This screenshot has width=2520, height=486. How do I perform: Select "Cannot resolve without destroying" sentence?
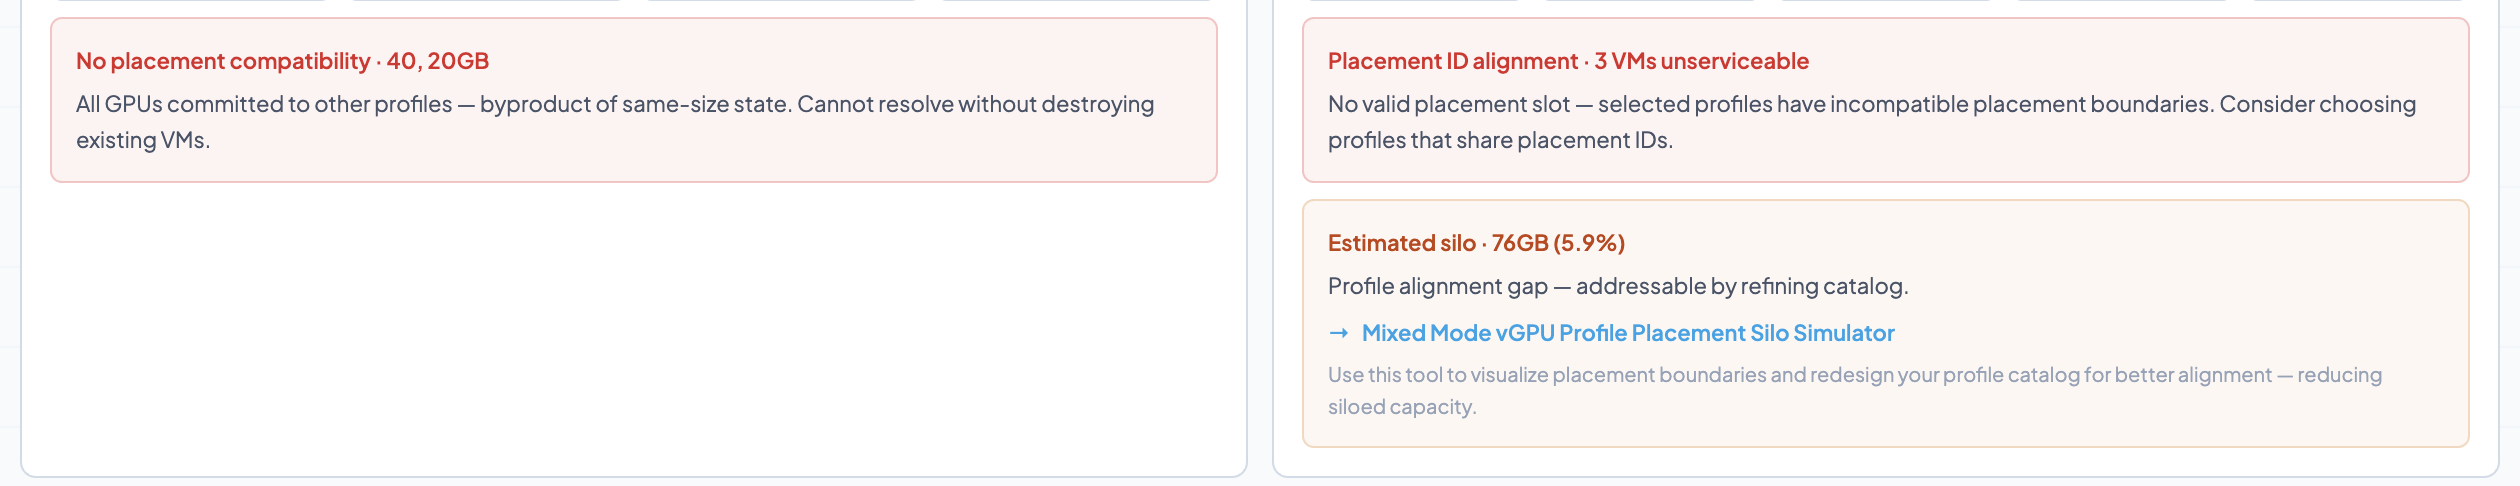point(975,104)
